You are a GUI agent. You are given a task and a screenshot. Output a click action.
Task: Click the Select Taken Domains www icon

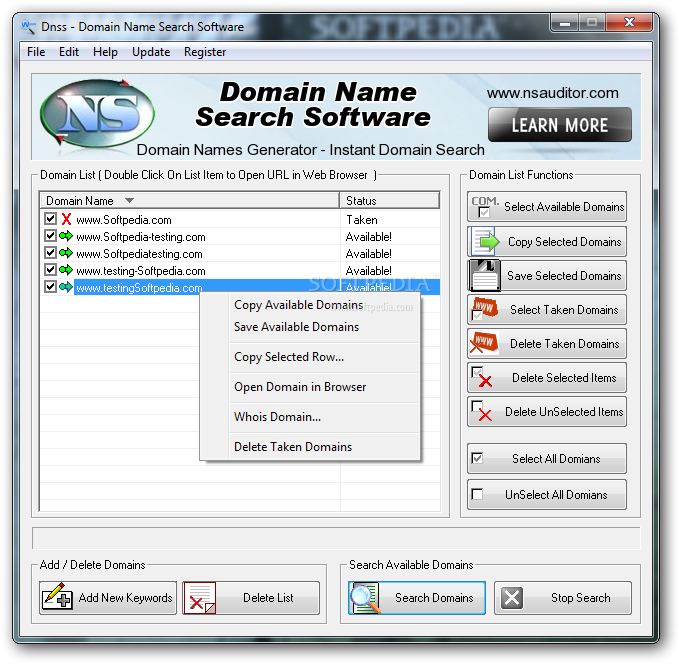[x=484, y=309]
